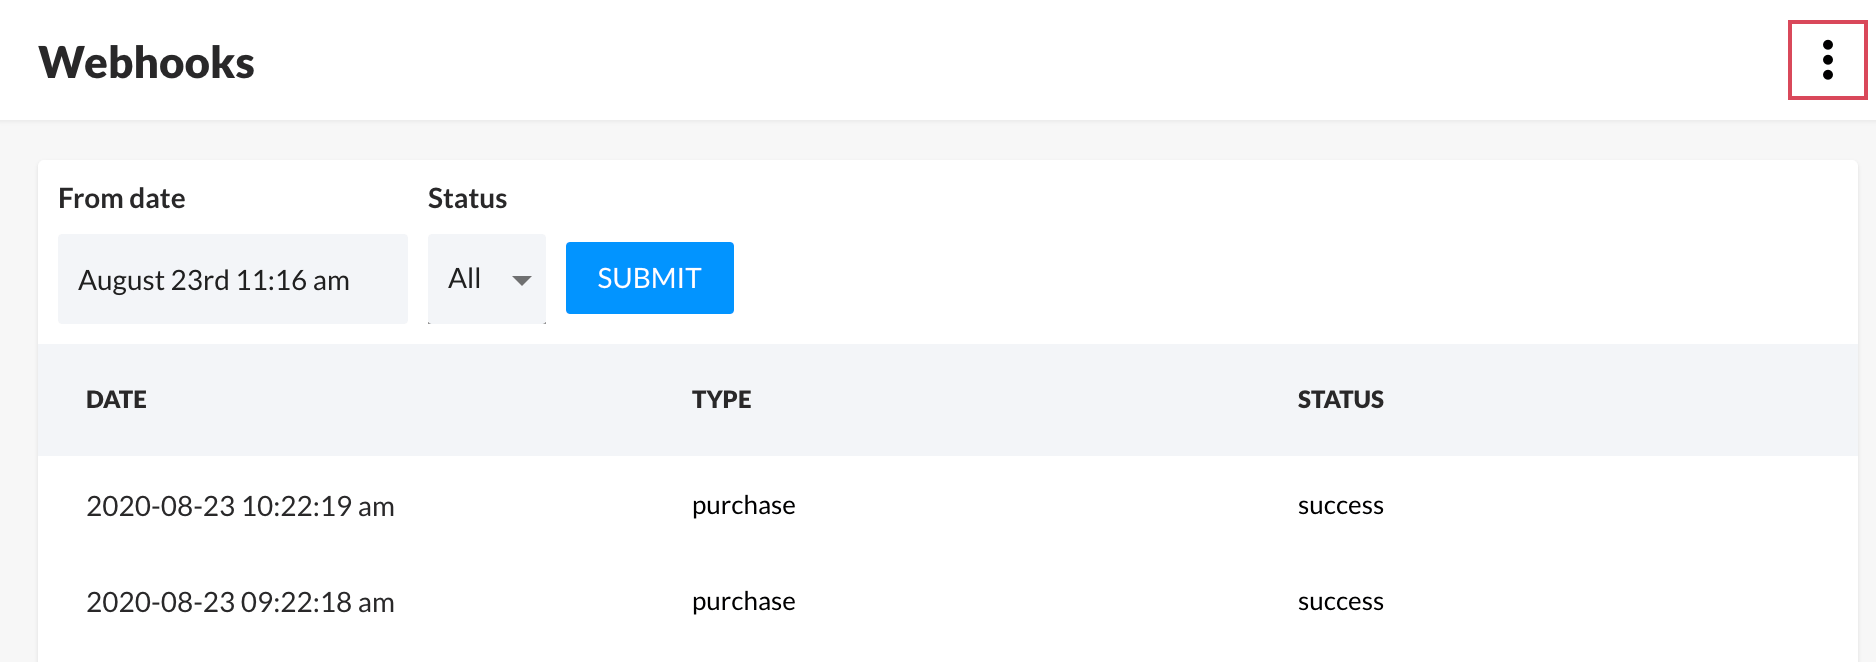Click blank header bar space beside Webhooks title
The image size is (1876, 662).
pyautogui.click(x=900, y=62)
